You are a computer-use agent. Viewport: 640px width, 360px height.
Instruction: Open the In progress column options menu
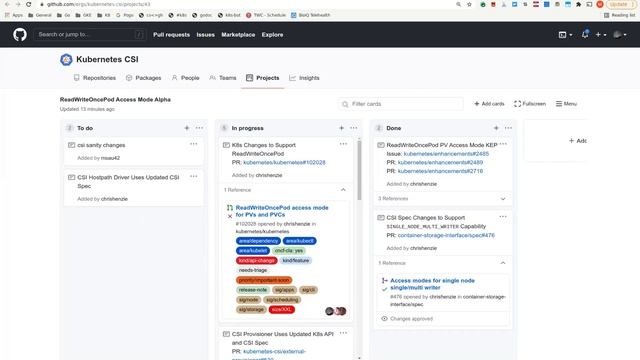(353, 128)
